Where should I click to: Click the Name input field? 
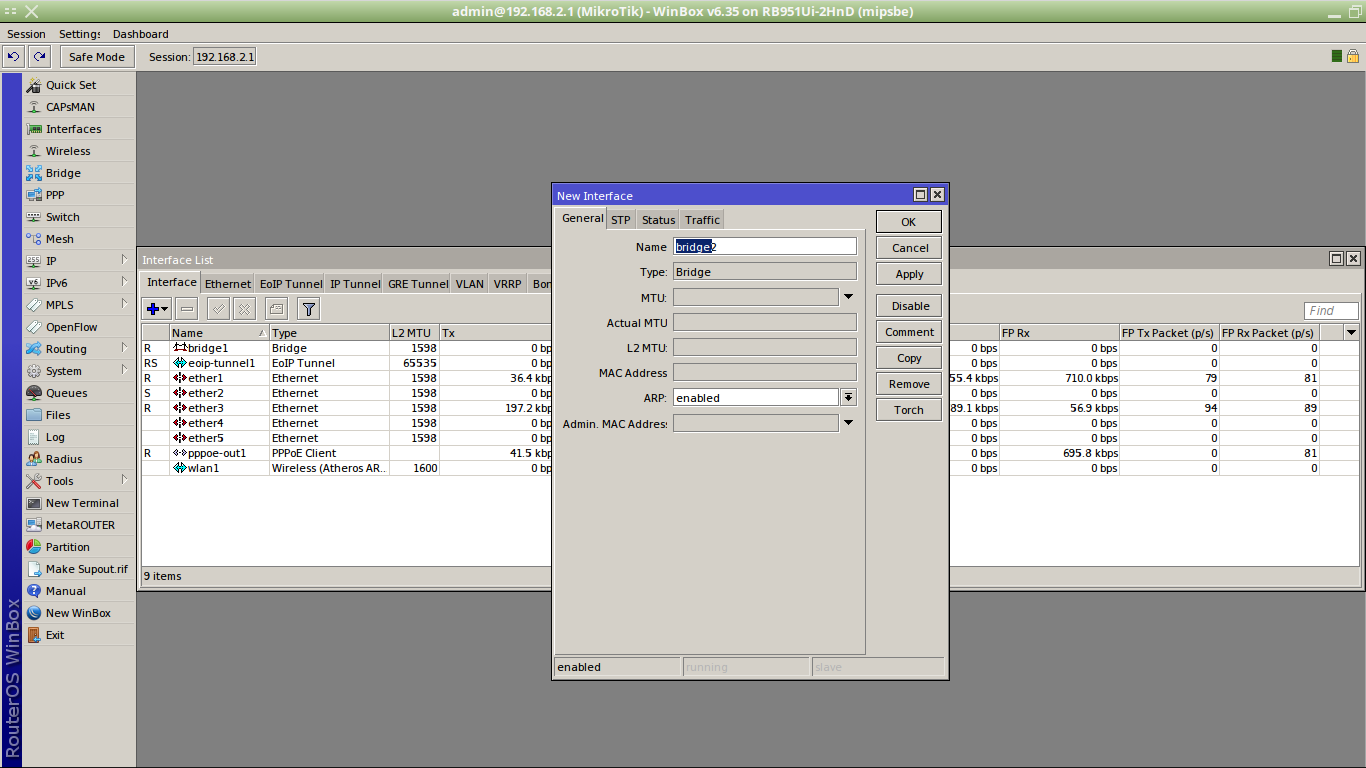click(x=765, y=246)
